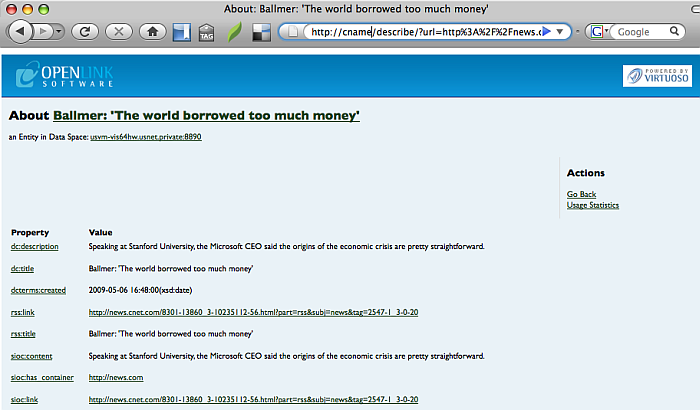Screen dimensions: 700x410
Task: Open the rss:link property link
Action: tap(22, 312)
